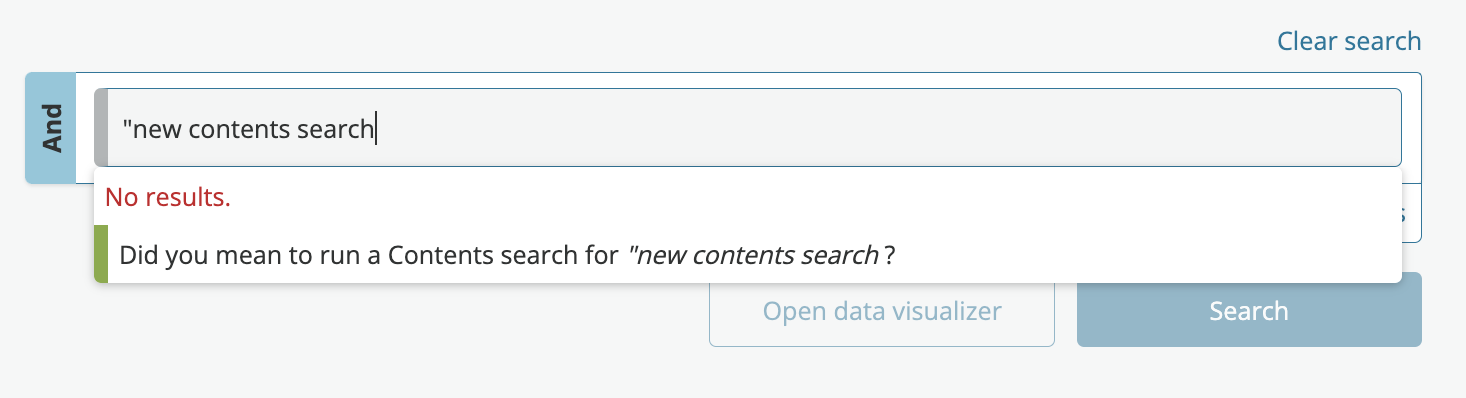Place cursor in typed text "new contents search
Screen dimensions: 1466x398
pyautogui.click(x=248, y=128)
